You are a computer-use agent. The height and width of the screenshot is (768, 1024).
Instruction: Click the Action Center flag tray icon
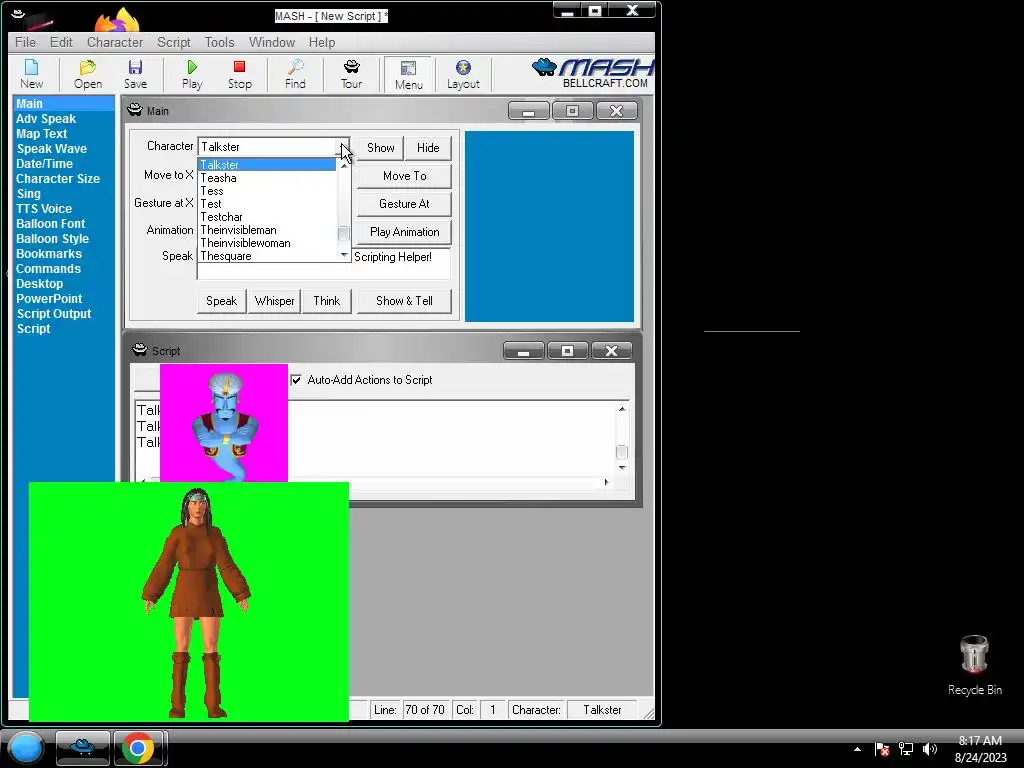[x=882, y=749]
